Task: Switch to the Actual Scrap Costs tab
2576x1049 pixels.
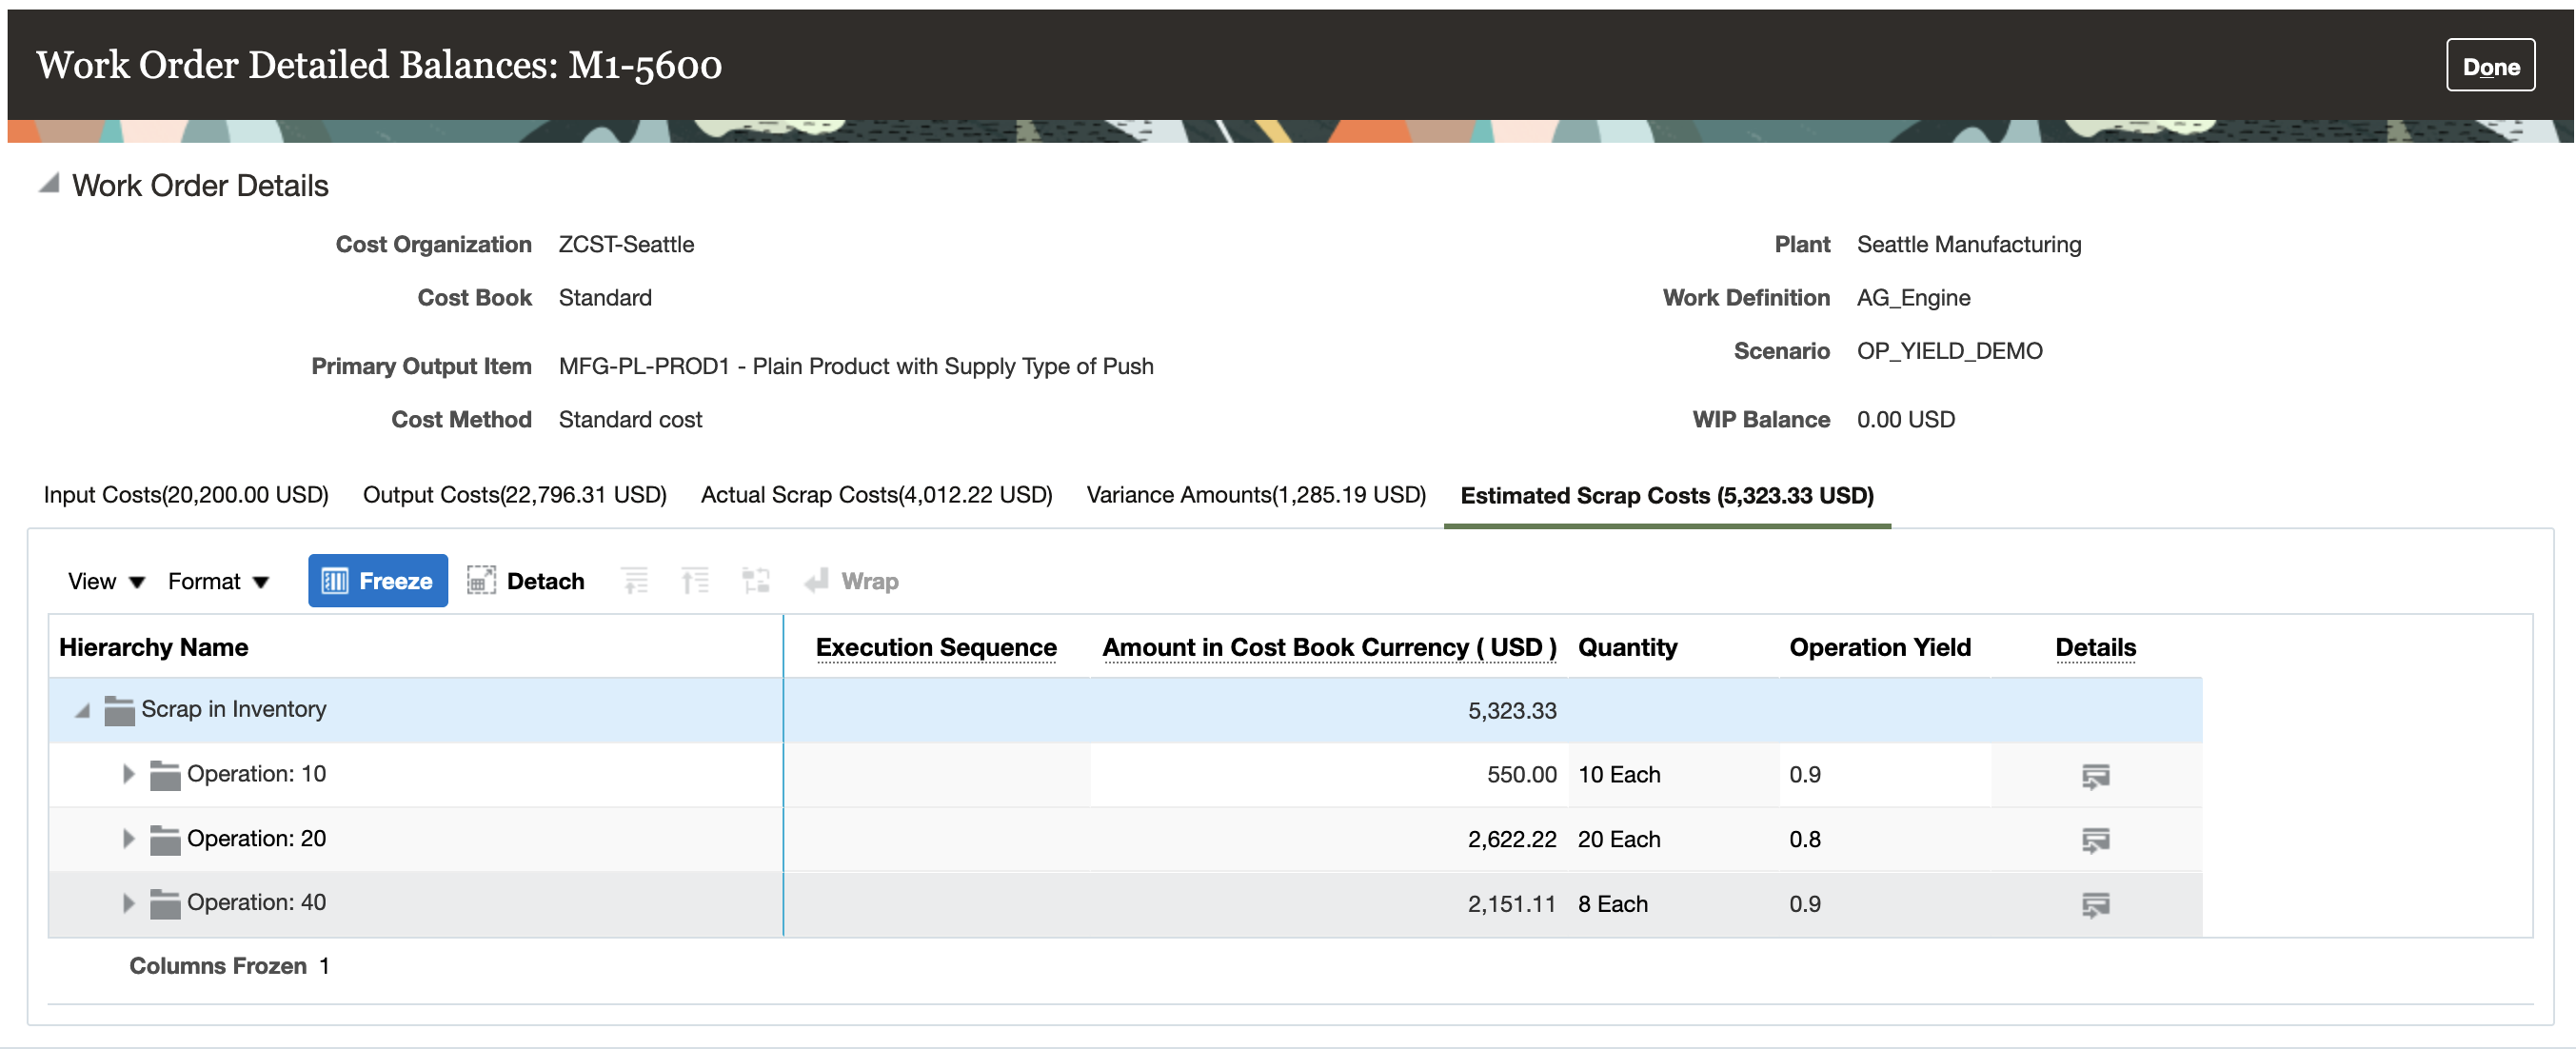Action: click(876, 495)
